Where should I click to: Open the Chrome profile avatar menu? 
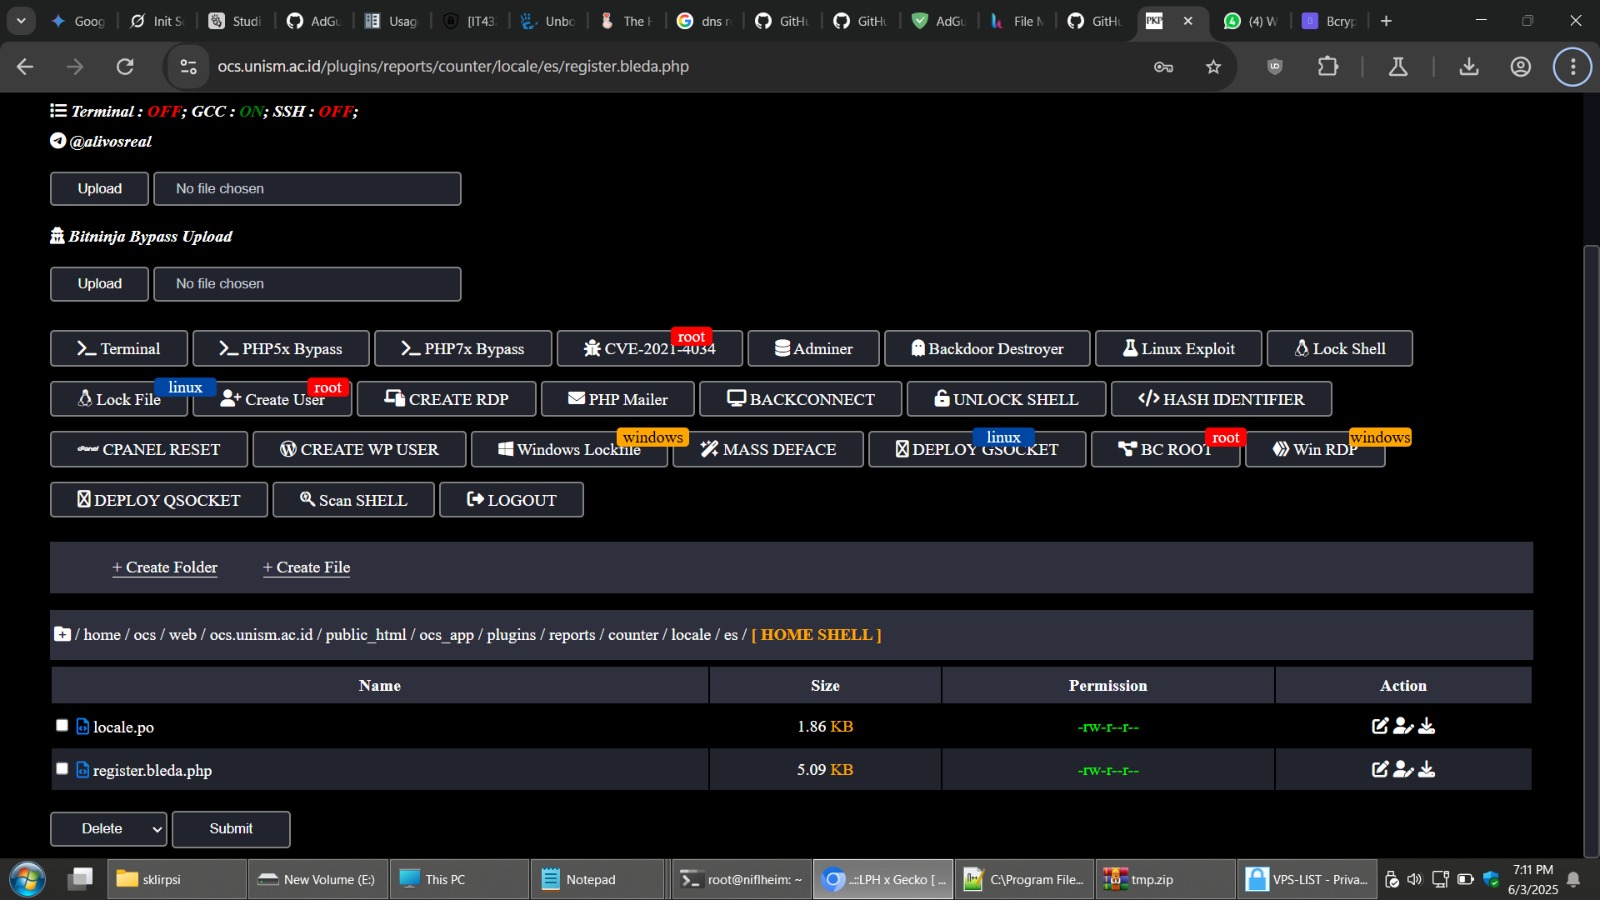pos(1520,67)
